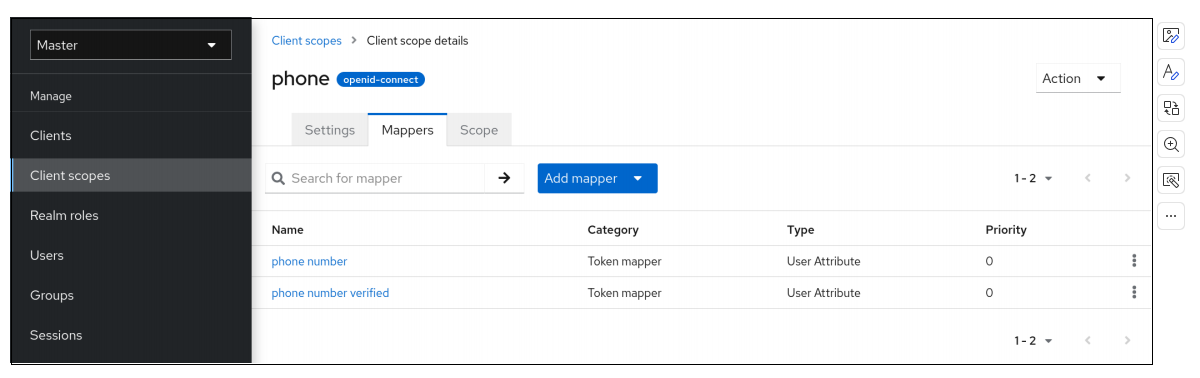Open kebab menu for phone number verified row
Screen dimensions: 1200x378
tap(1134, 293)
